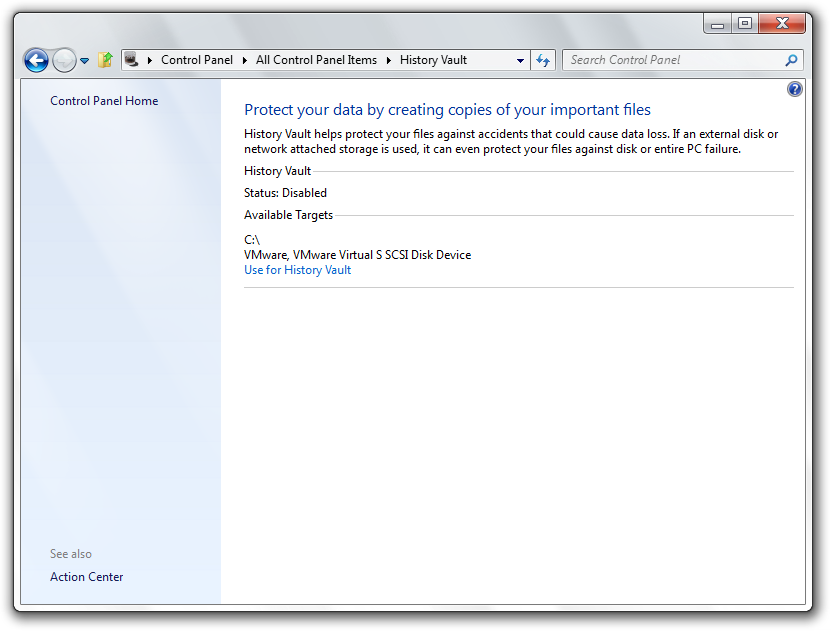Screen dimensions: 832x632
Task: Expand the arrow before History Vault breadcrumb
Action: coord(388,60)
